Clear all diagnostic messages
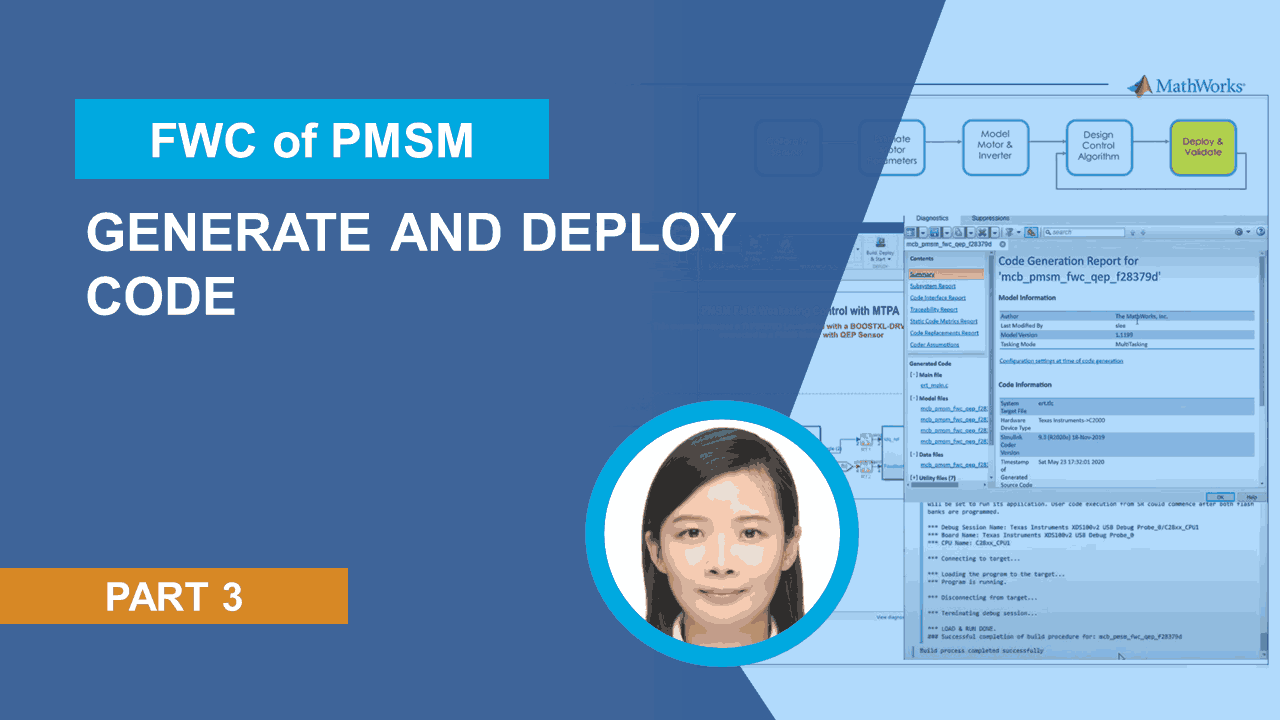 coord(982,232)
